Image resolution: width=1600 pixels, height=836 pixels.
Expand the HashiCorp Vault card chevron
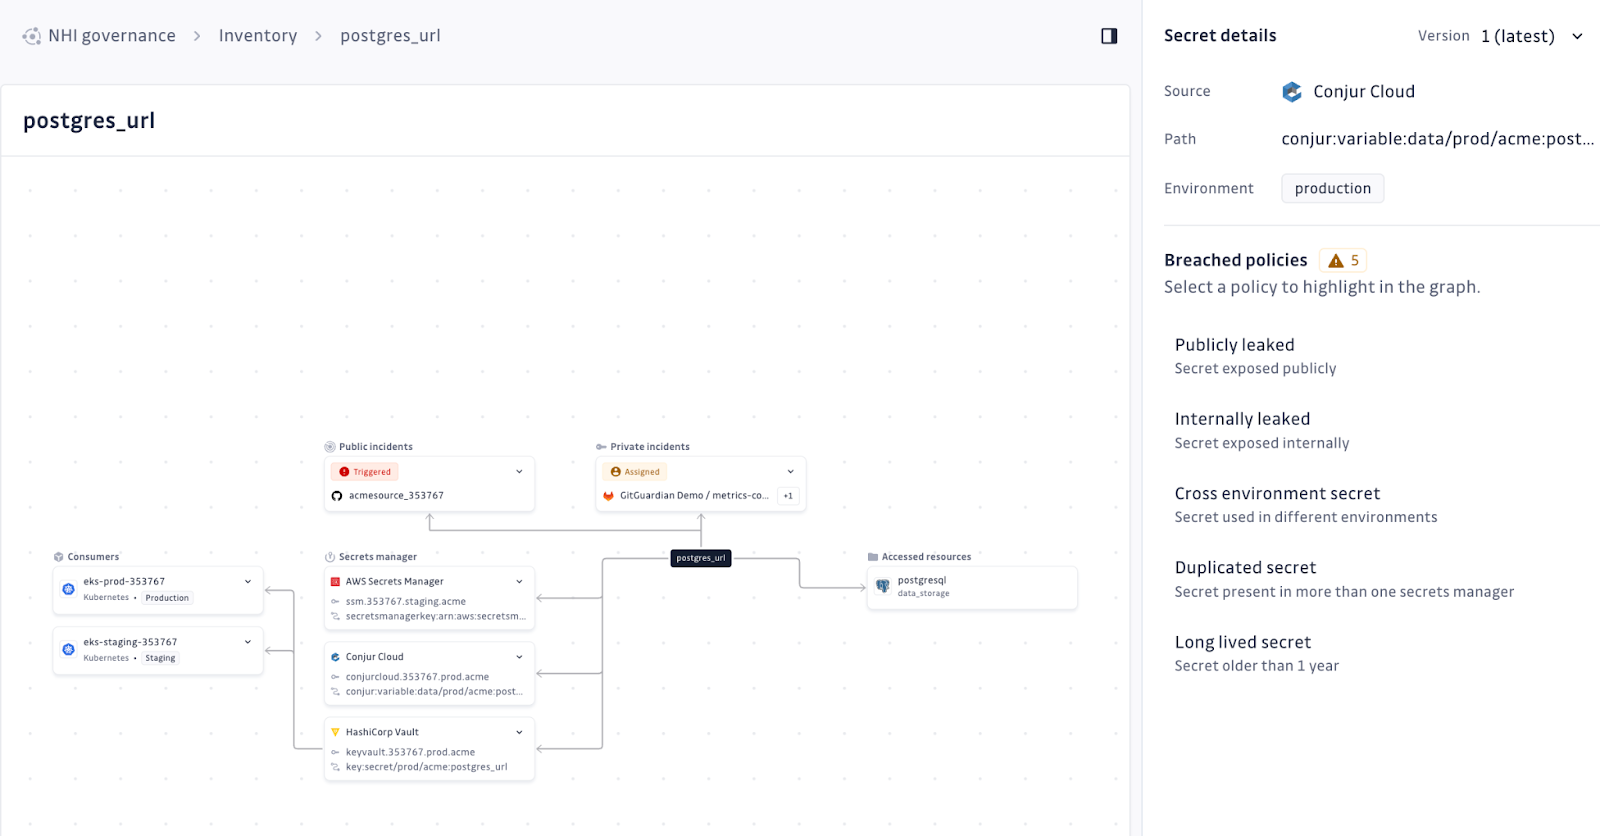coord(519,732)
